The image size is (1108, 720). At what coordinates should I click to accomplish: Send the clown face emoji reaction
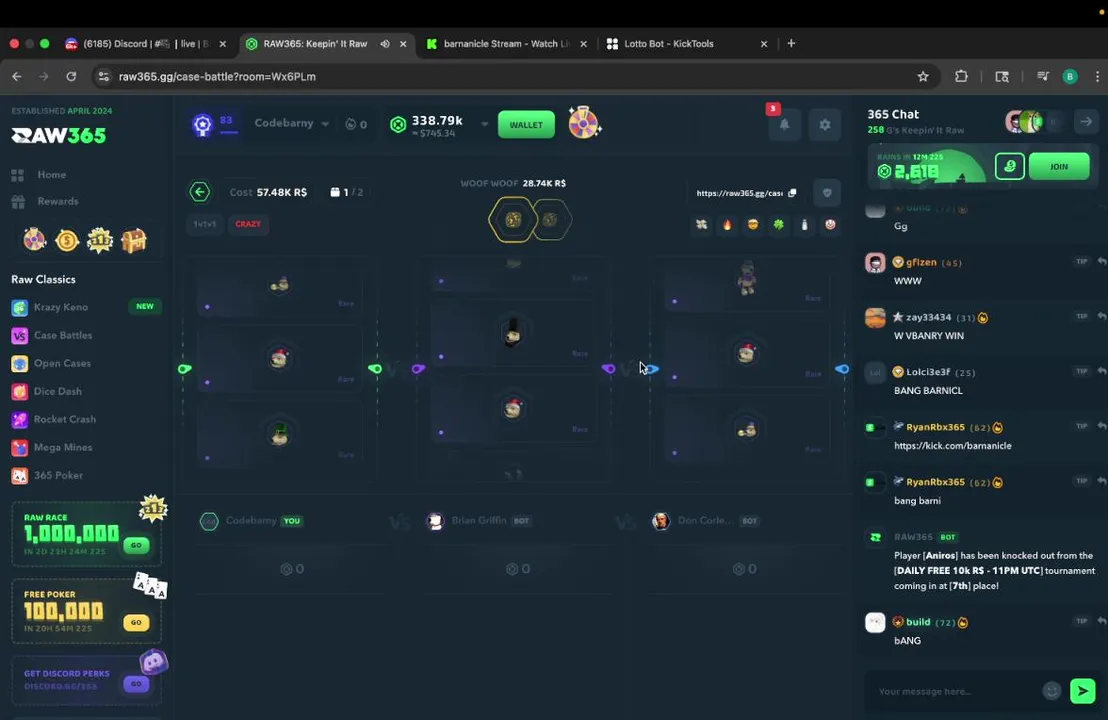(830, 225)
